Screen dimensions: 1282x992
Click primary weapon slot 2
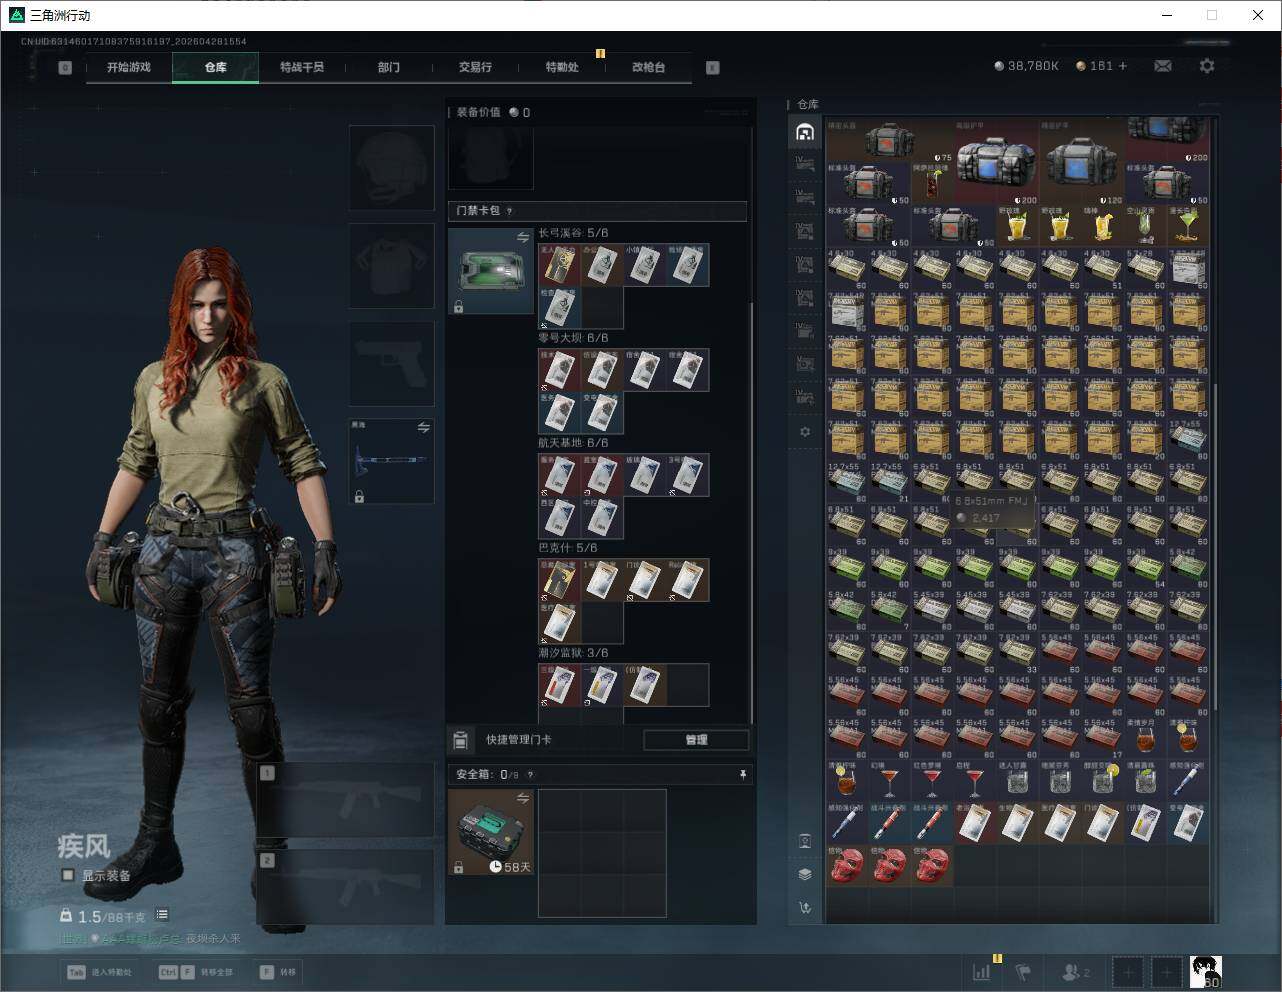coord(346,886)
